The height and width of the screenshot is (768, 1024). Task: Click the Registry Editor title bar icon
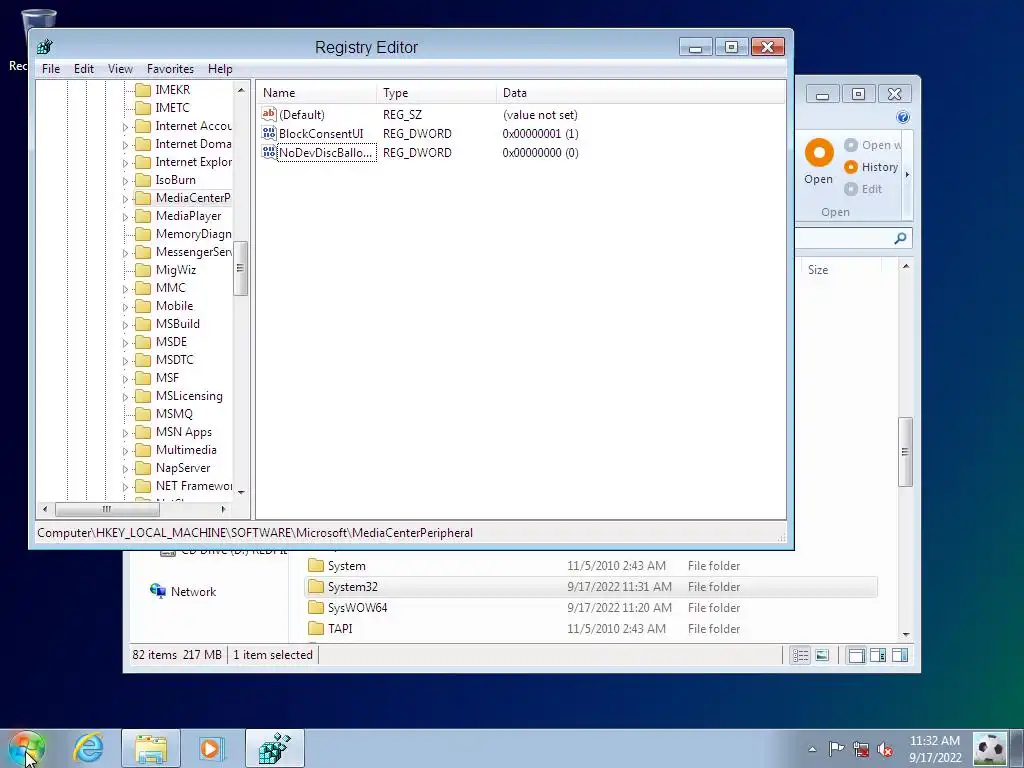pos(45,47)
